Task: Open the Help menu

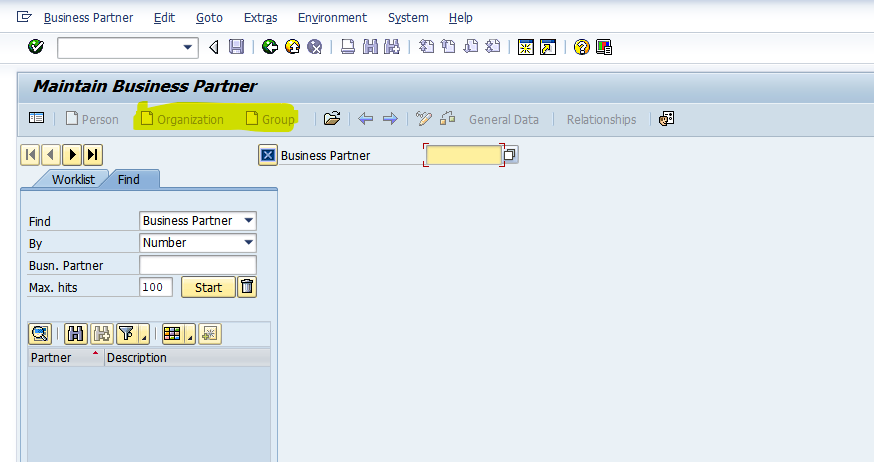Action: click(x=460, y=18)
